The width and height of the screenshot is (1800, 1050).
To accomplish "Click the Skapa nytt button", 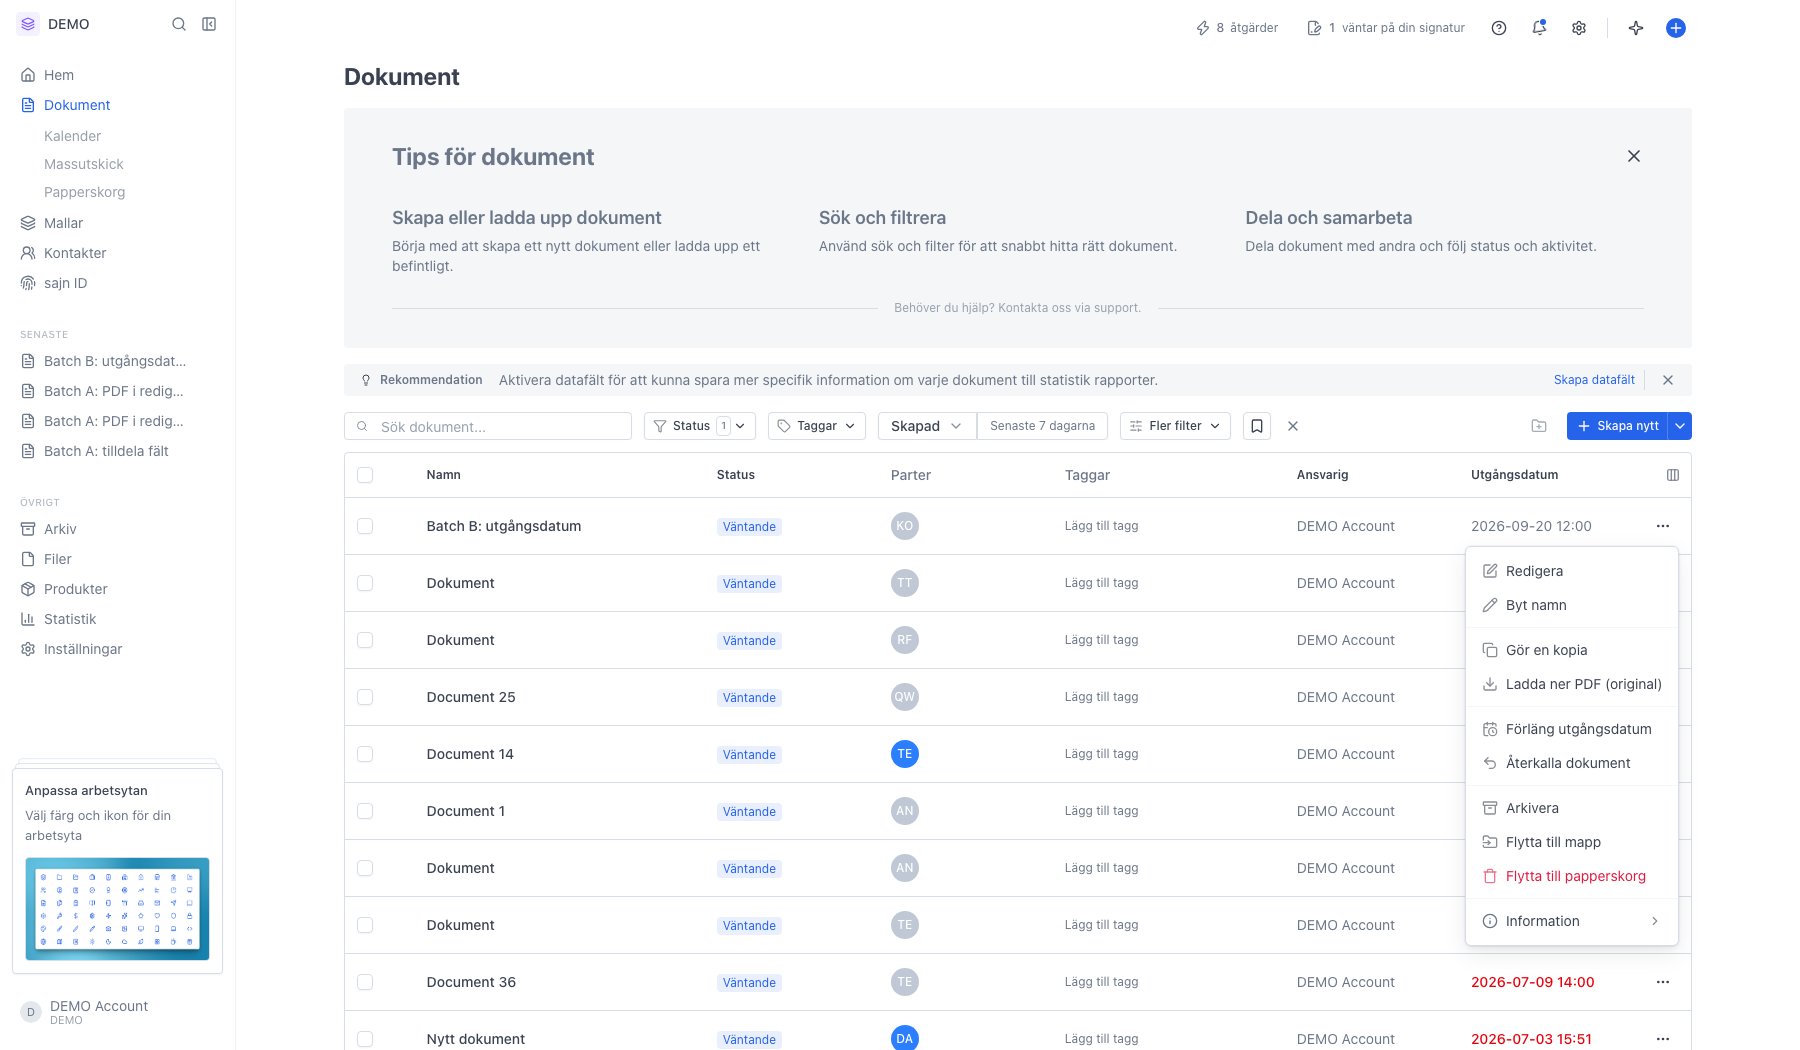I will pyautogui.click(x=1618, y=426).
